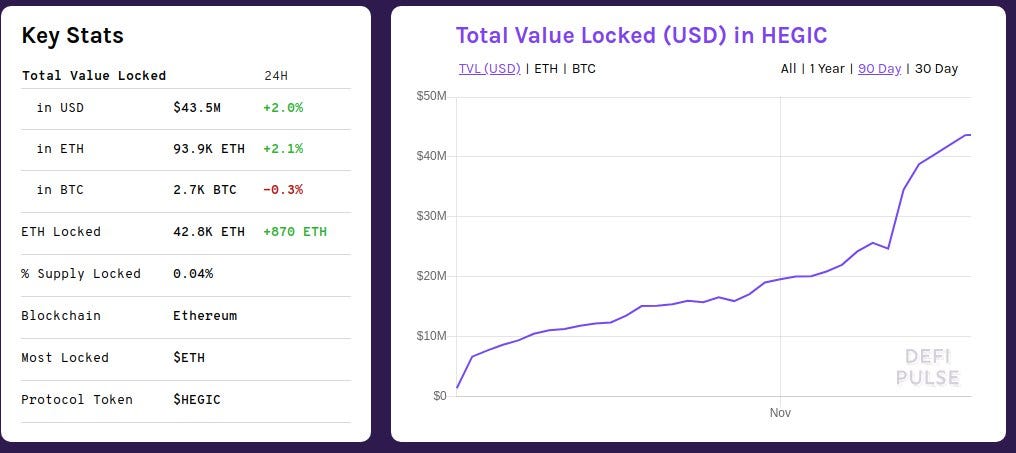The height and width of the screenshot is (453, 1016).
Task: Switch chart to ETH denomination
Action: (x=546, y=68)
